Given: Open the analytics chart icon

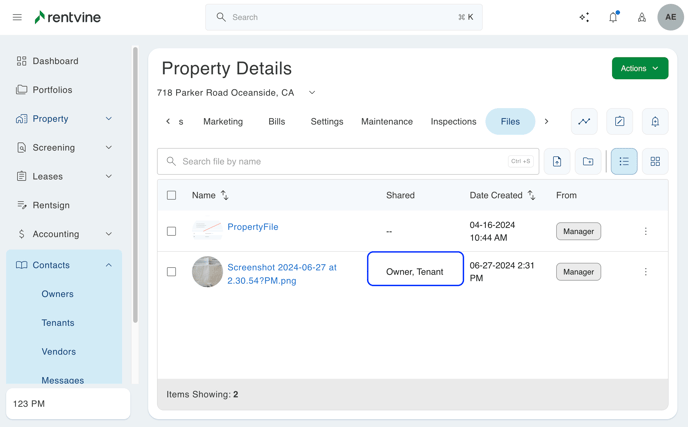Looking at the screenshot, I should 584,121.
